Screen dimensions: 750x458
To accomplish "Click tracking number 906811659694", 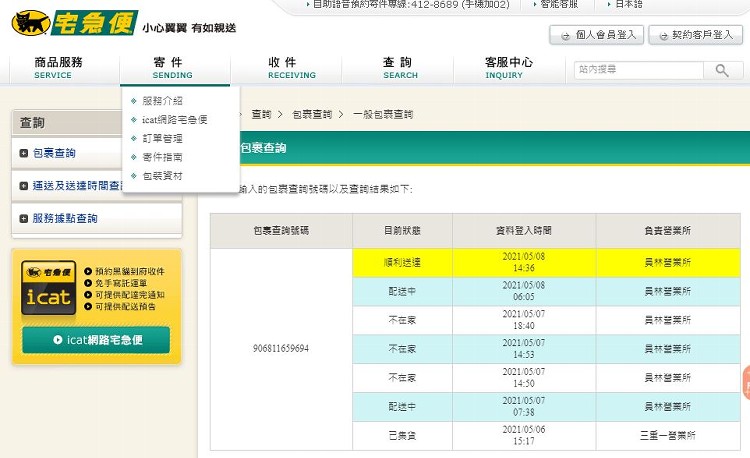I will point(281,349).
